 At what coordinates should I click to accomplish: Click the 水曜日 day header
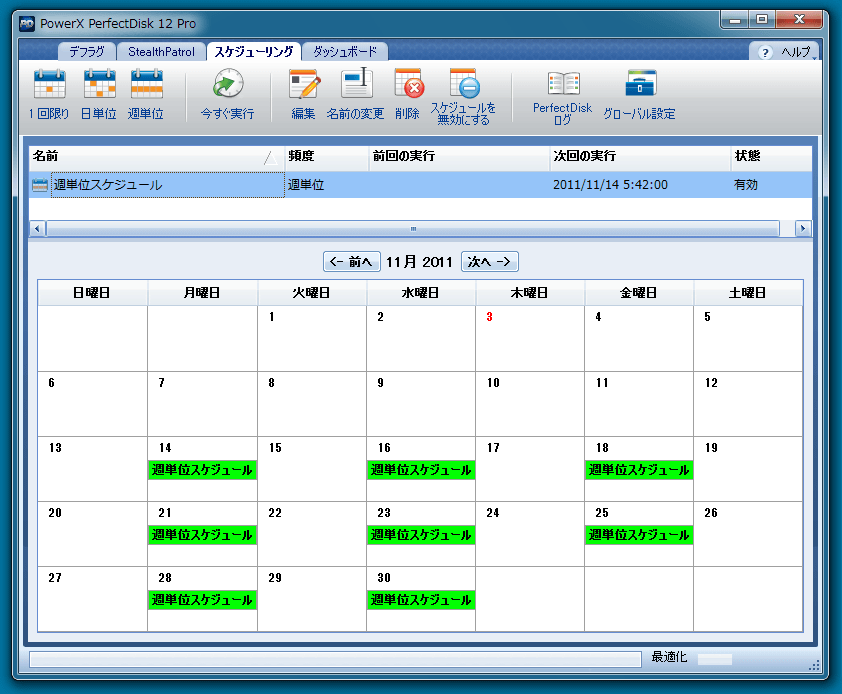point(420,293)
